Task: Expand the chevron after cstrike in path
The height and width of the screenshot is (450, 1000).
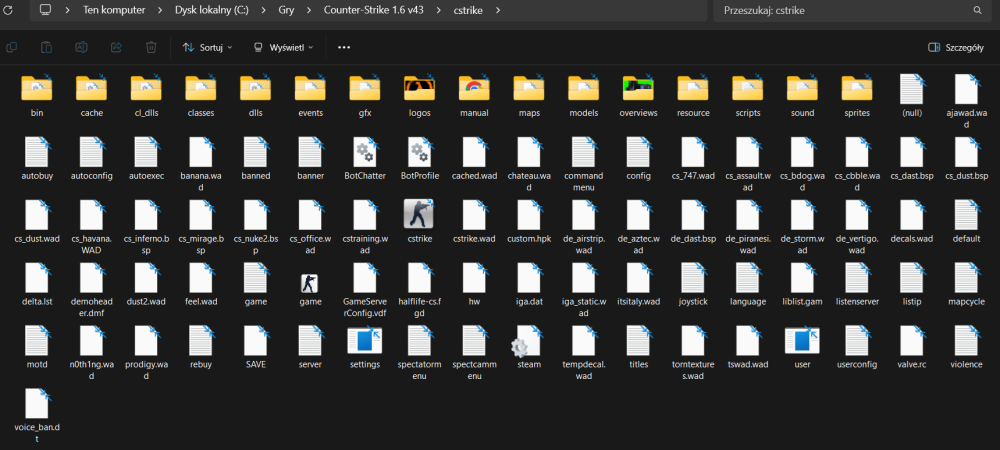Action: pos(497,10)
